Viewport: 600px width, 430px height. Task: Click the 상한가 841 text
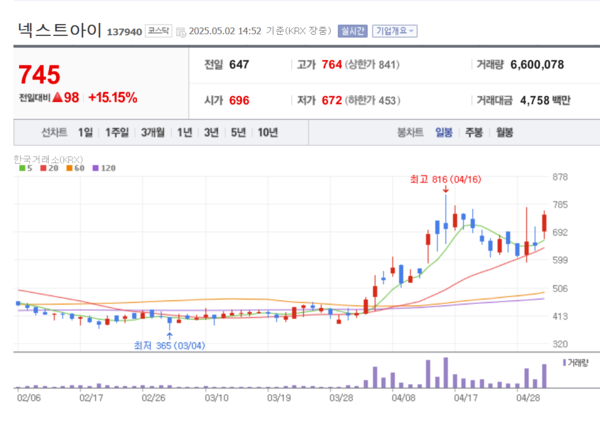click(372, 65)
